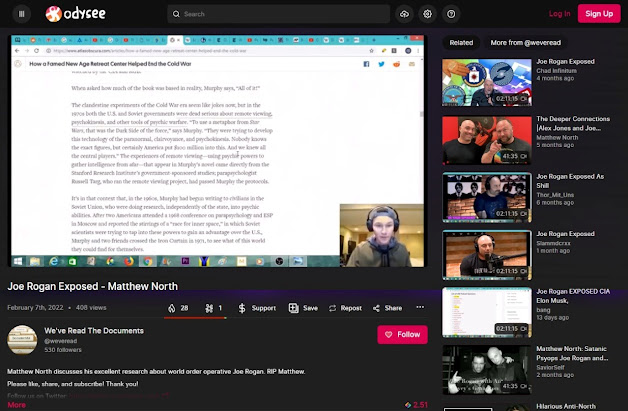The height and width of the screenshot is (411, 628).
Task: Share this video
Action: tap(387, 308)
